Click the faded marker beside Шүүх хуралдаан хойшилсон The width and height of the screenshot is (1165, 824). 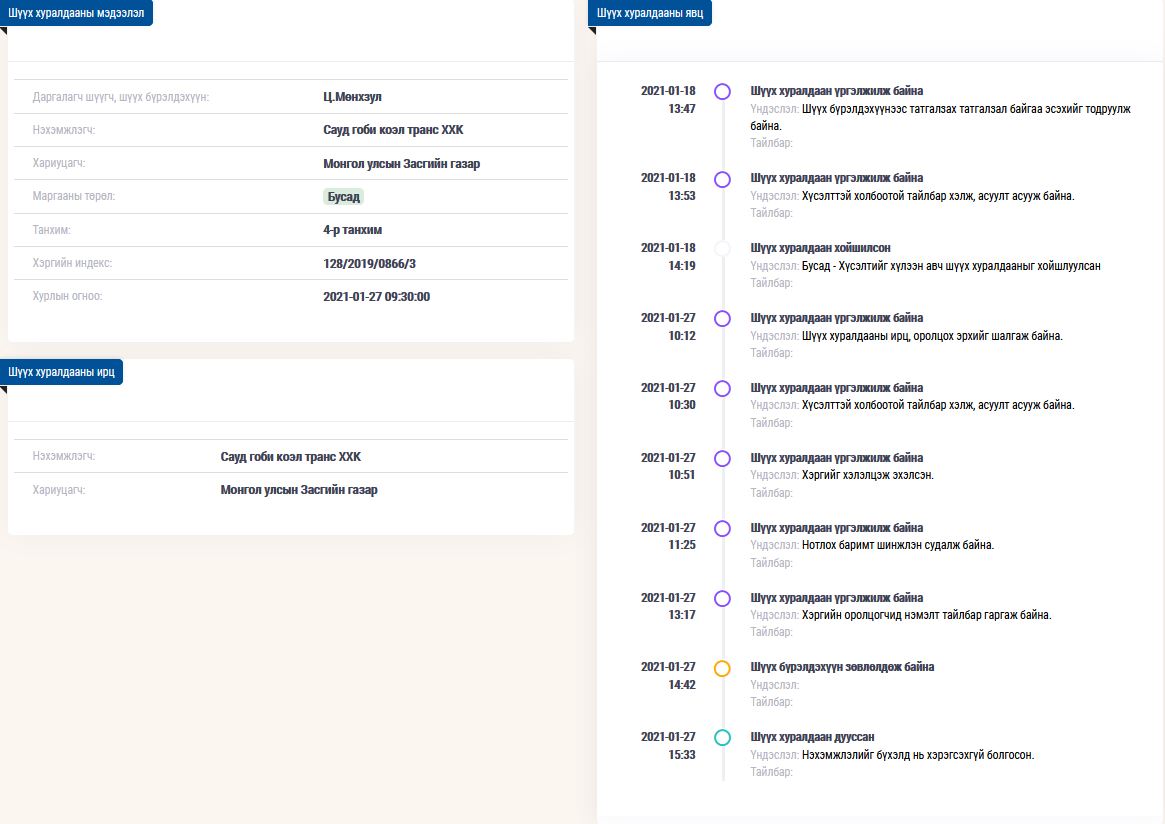(x=722, y=248)
